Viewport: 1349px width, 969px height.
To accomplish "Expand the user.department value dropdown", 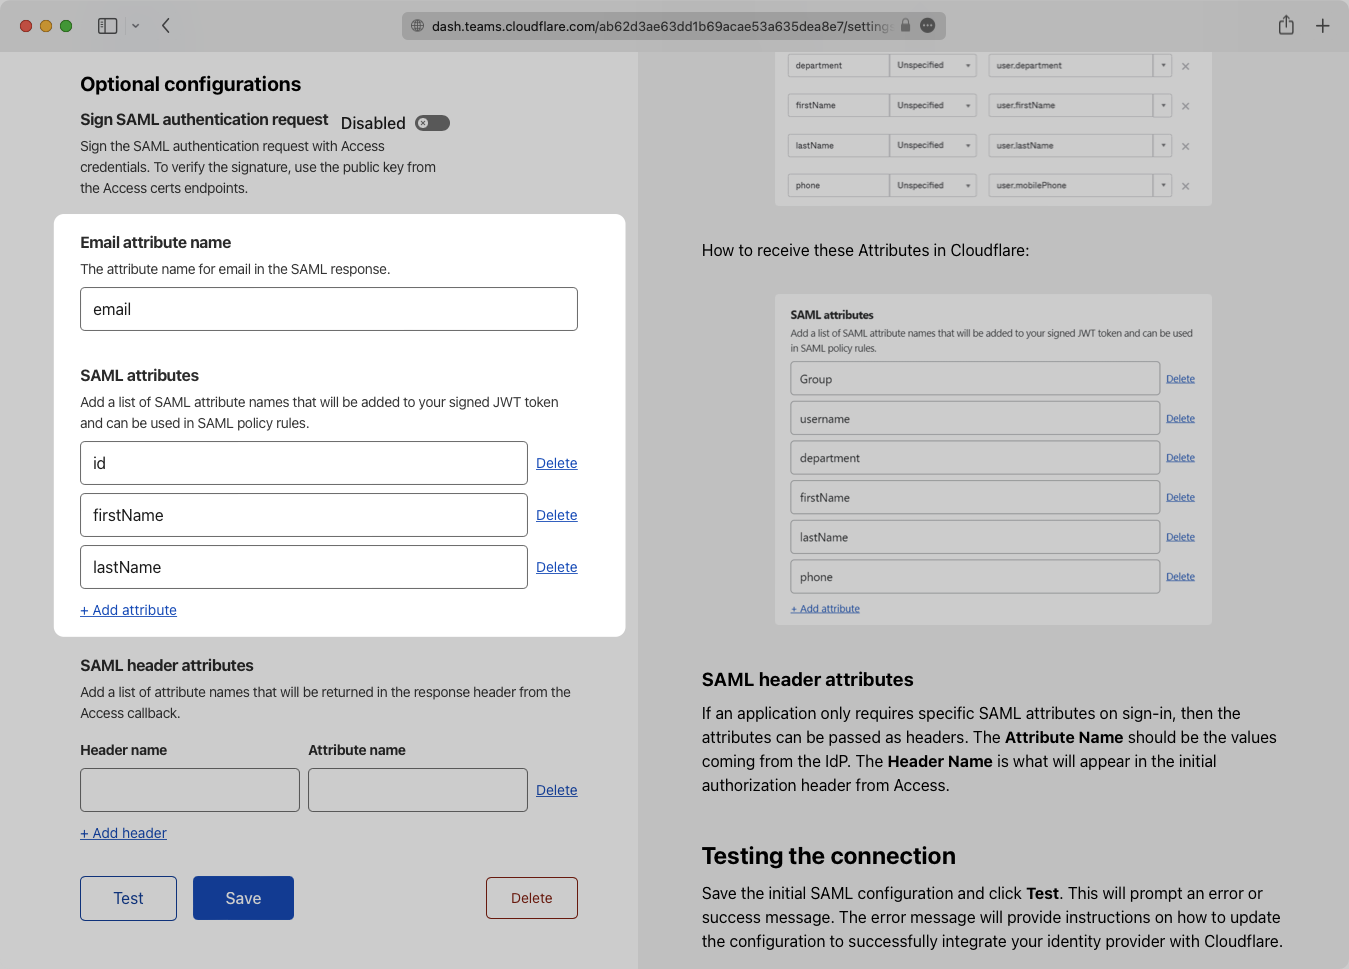I will click(1163, 65).
